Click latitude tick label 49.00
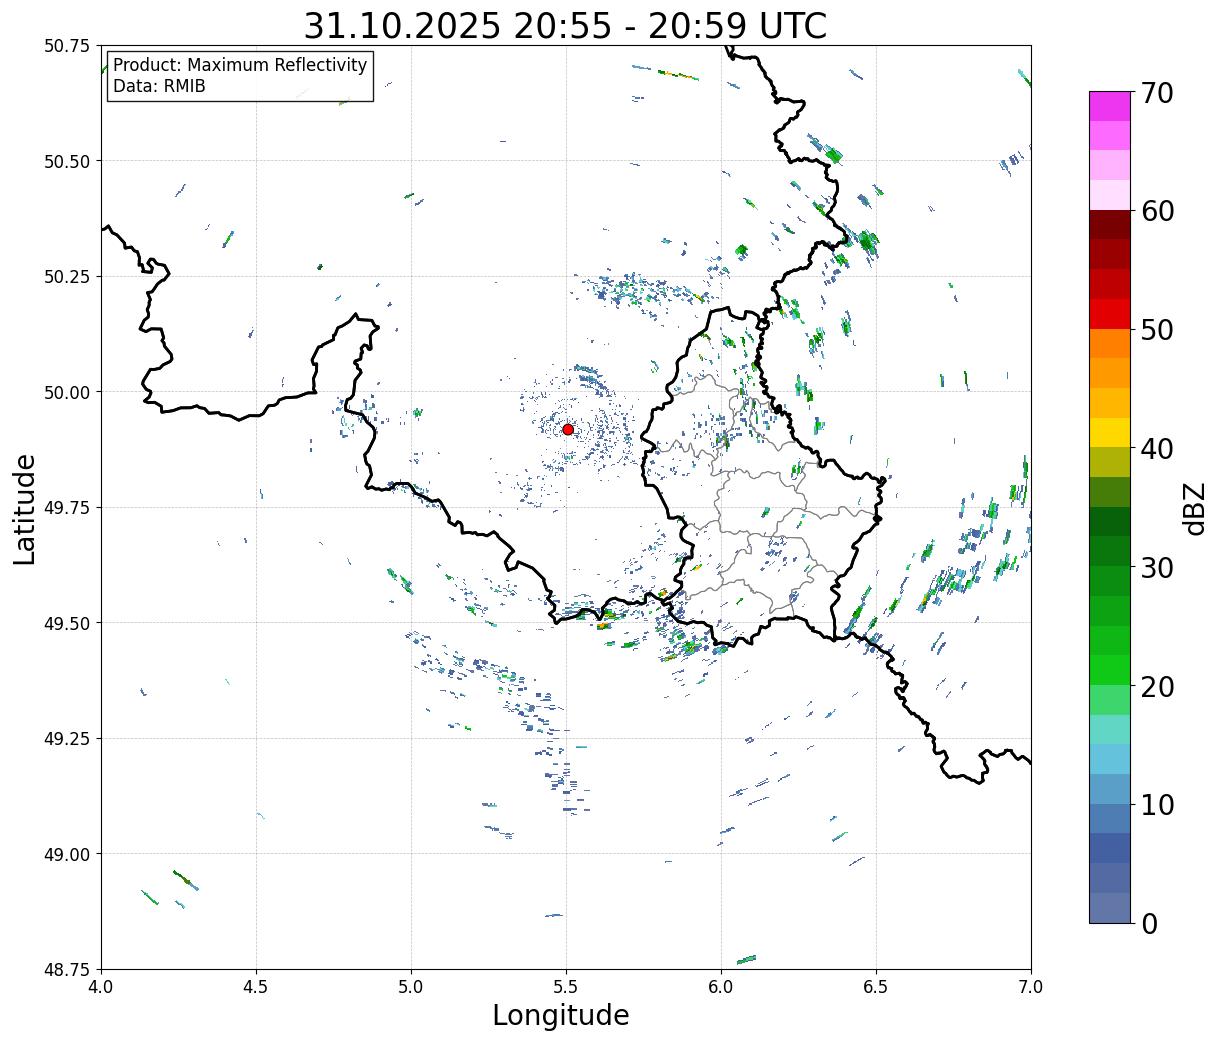Screen dimensions: 1219x1040 pos(67,854)
